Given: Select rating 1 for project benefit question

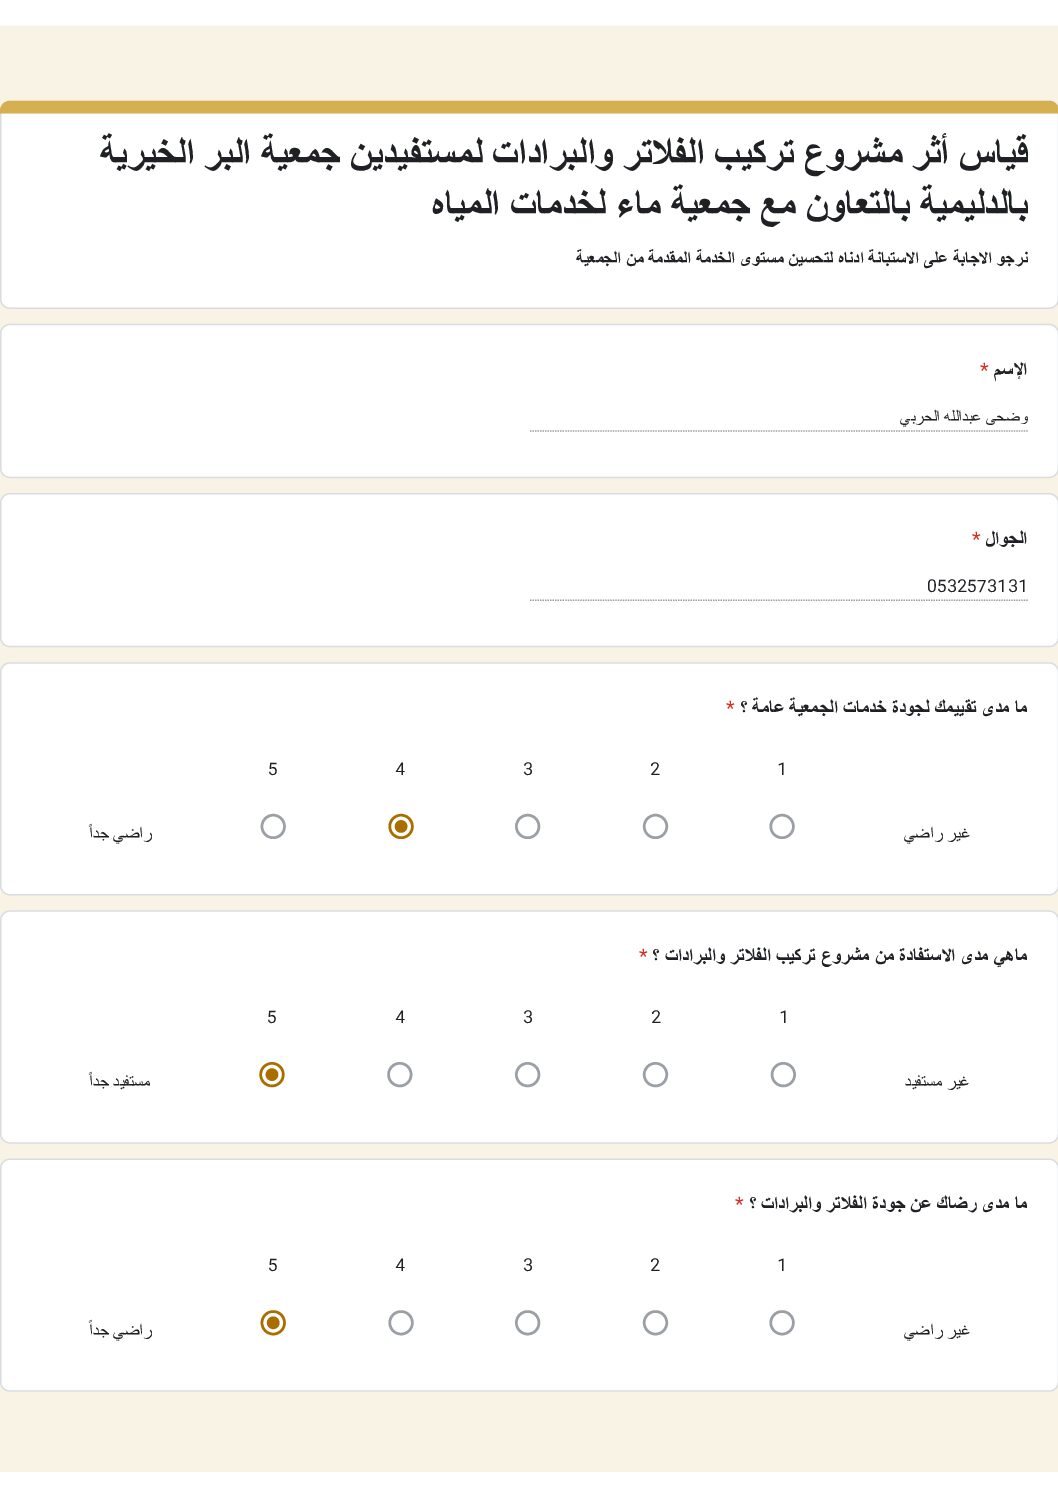Looking at the screenshot, I should (783, 1075).
